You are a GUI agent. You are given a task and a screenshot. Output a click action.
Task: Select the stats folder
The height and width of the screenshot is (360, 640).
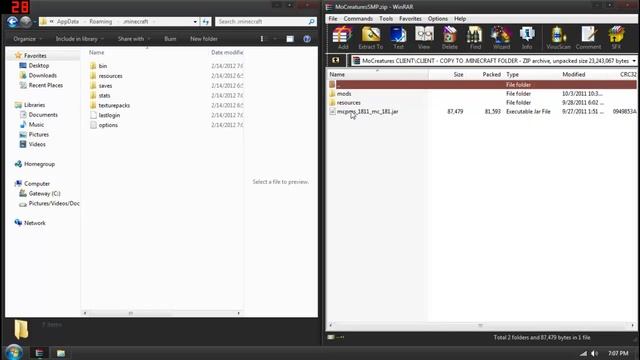click(x=104, y=95)
